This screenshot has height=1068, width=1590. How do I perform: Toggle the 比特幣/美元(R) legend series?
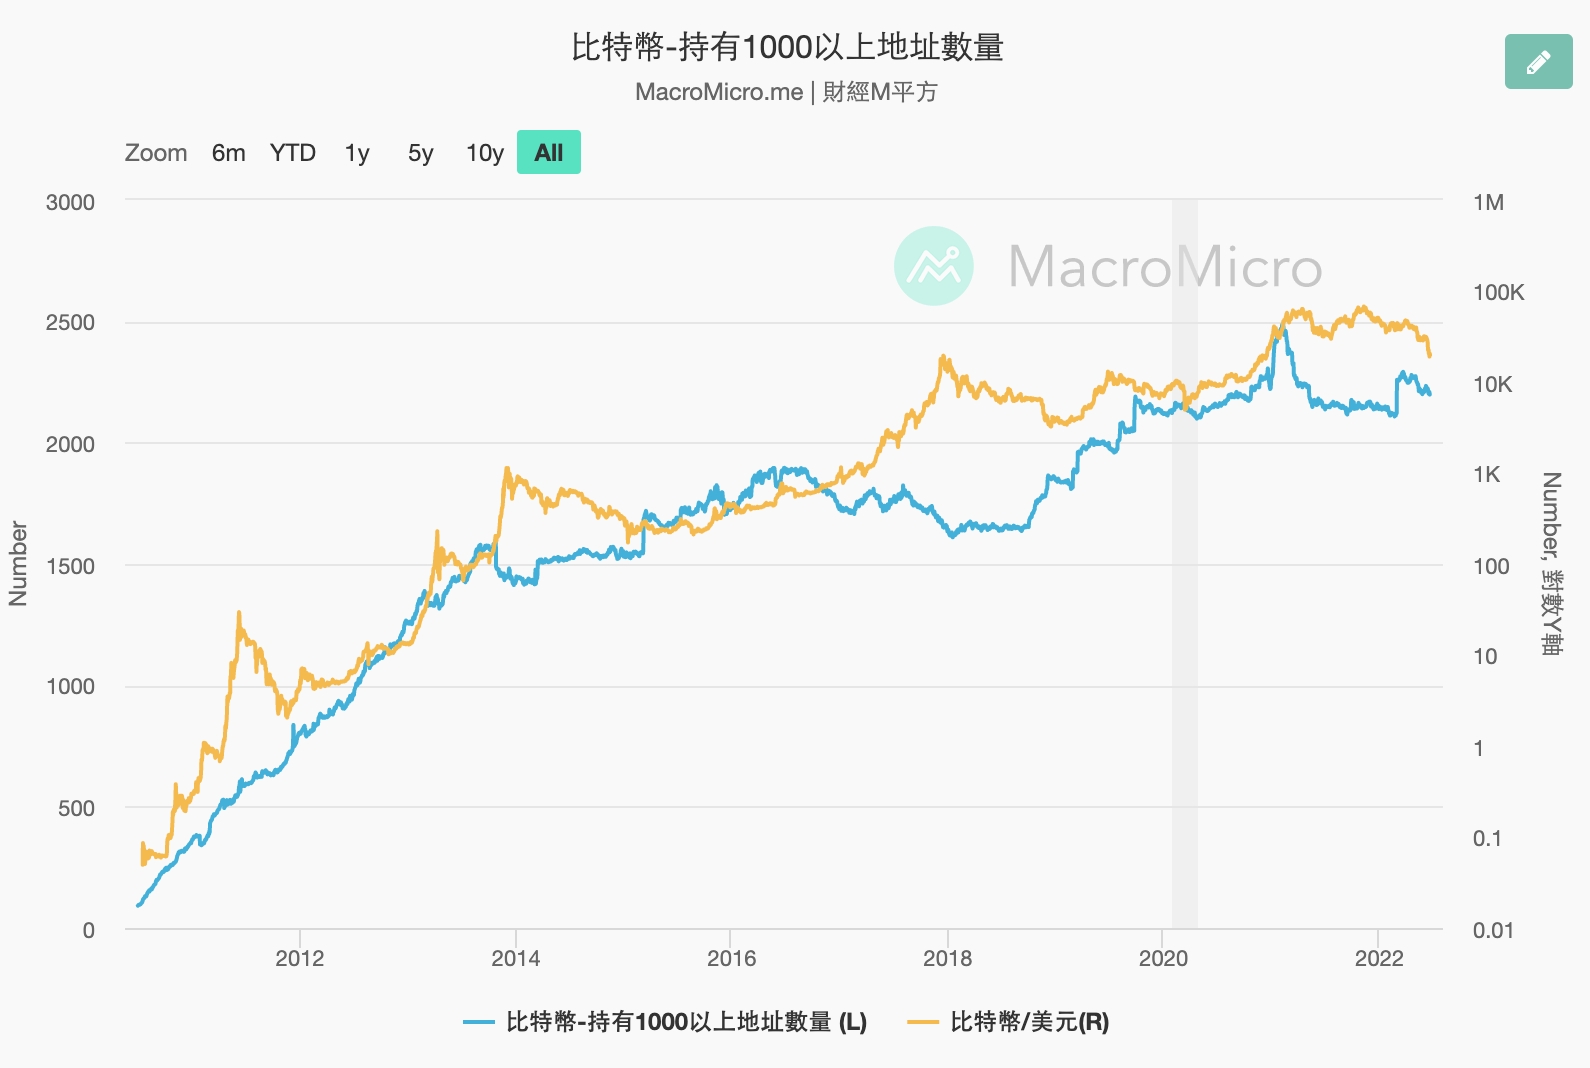pyautogui.click(x=1029, y=1022)
